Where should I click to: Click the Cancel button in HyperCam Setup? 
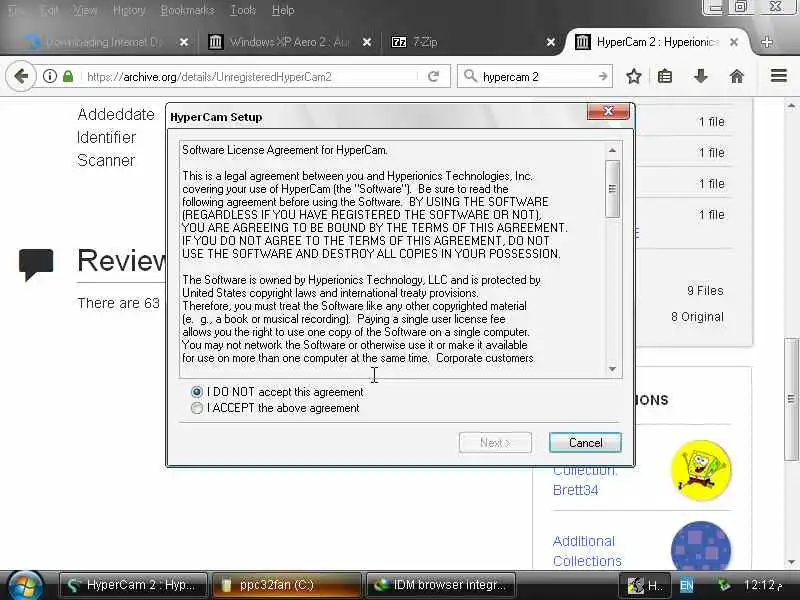585,442
